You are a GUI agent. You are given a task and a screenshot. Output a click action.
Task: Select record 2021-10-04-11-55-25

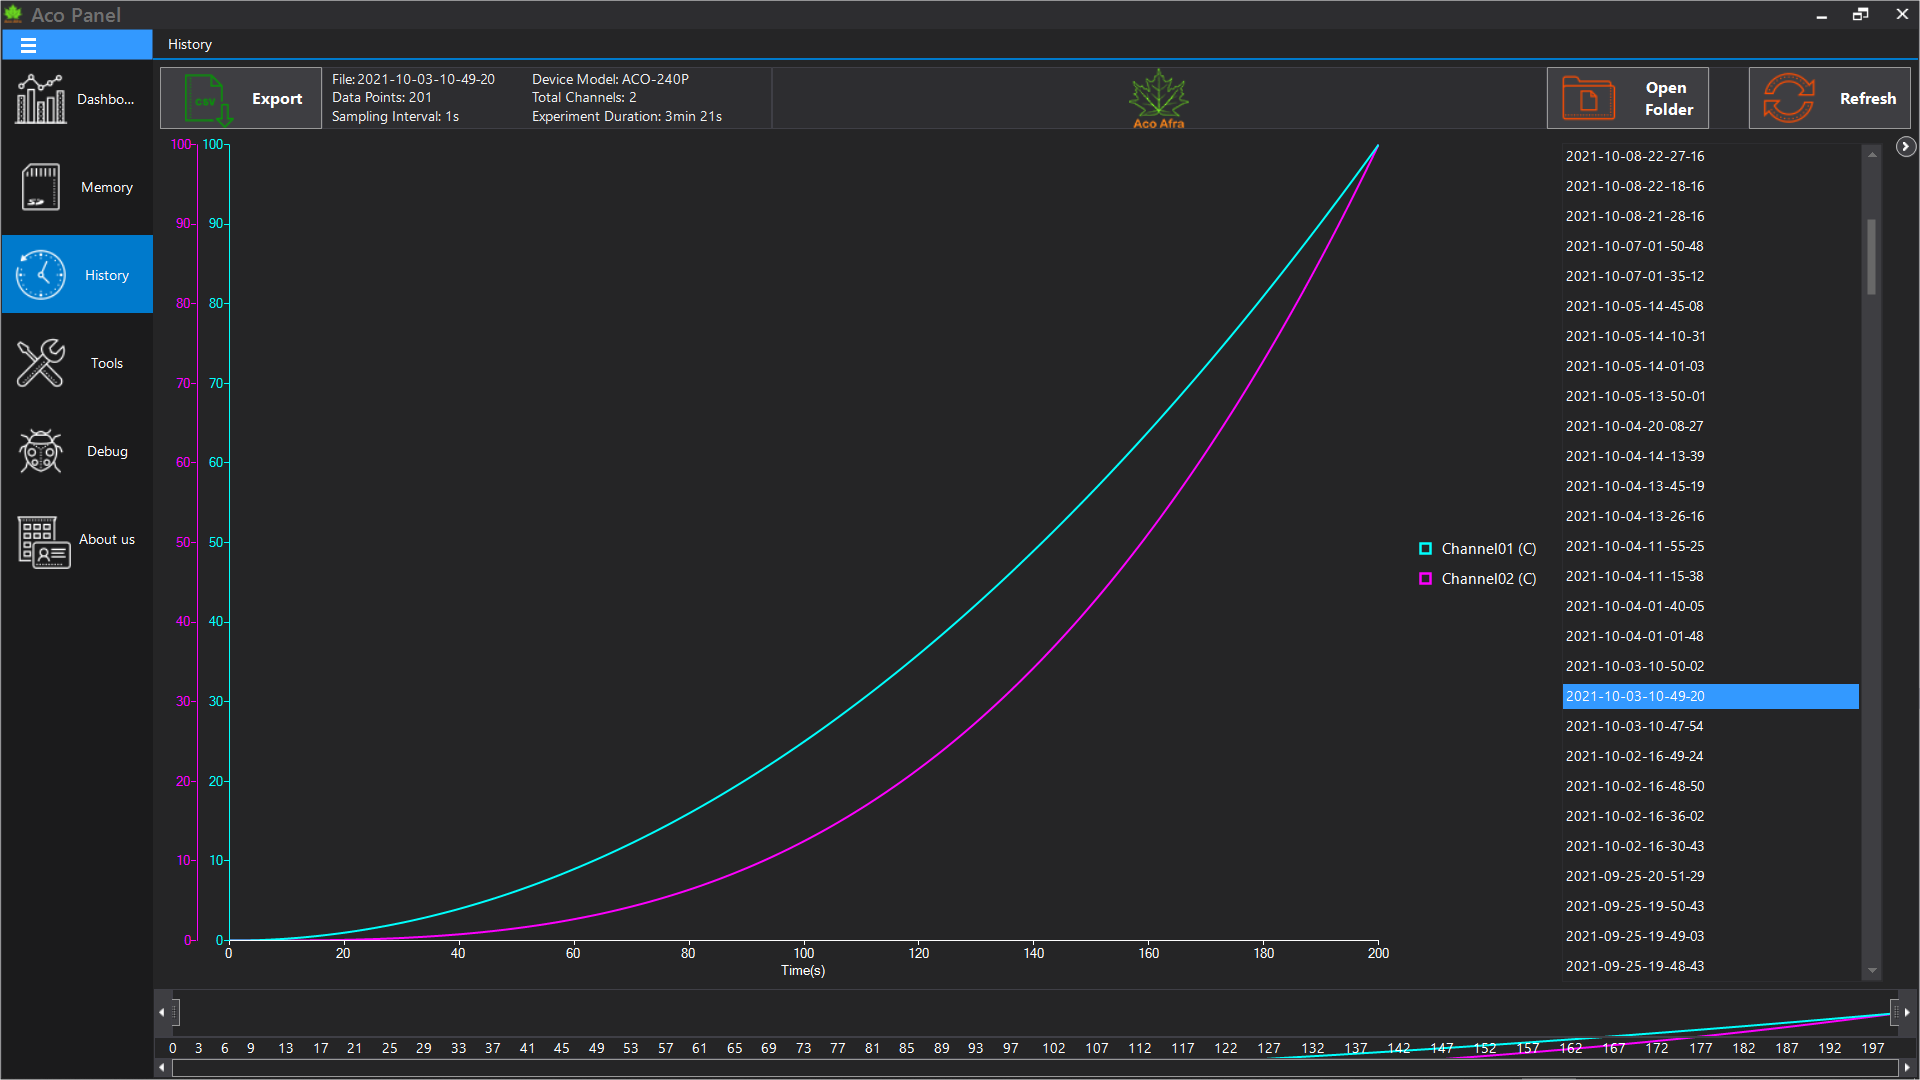tap(1710, 546)
